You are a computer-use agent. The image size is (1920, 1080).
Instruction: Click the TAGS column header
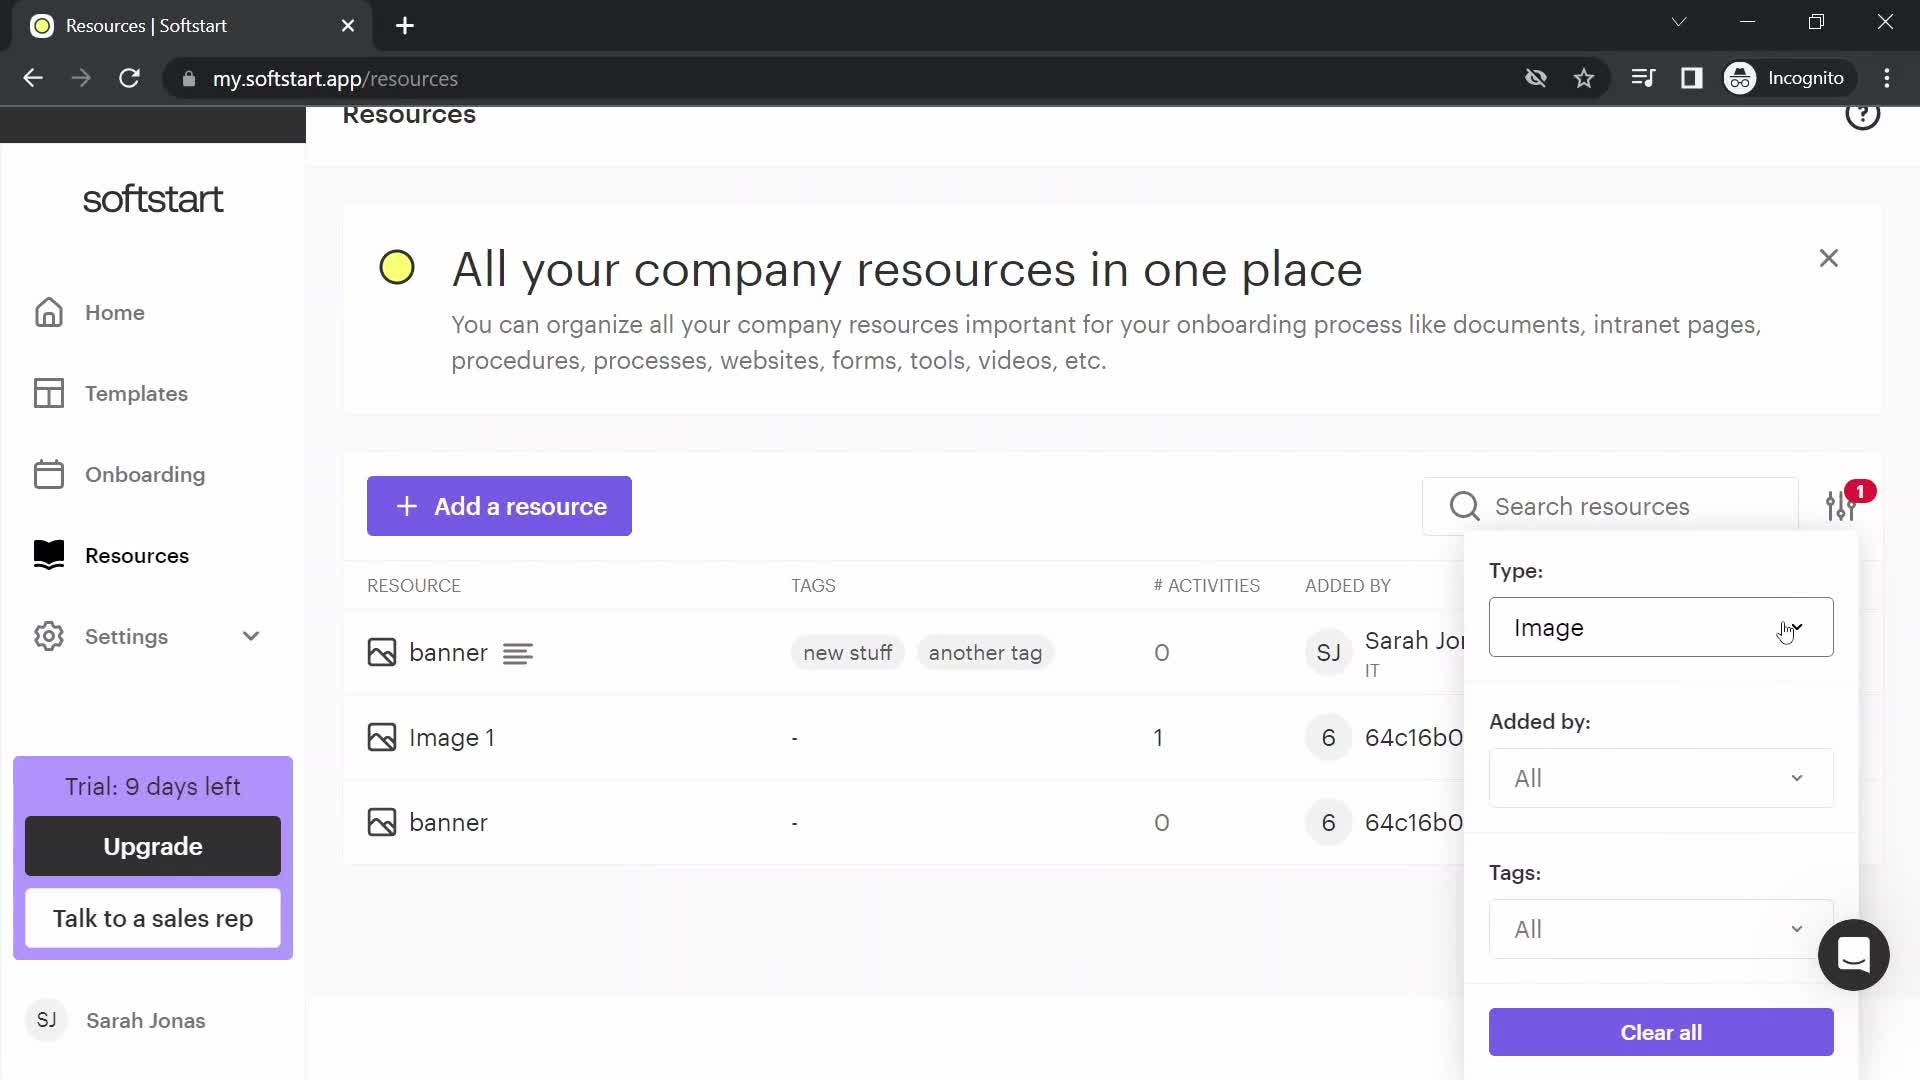point(813,586)
